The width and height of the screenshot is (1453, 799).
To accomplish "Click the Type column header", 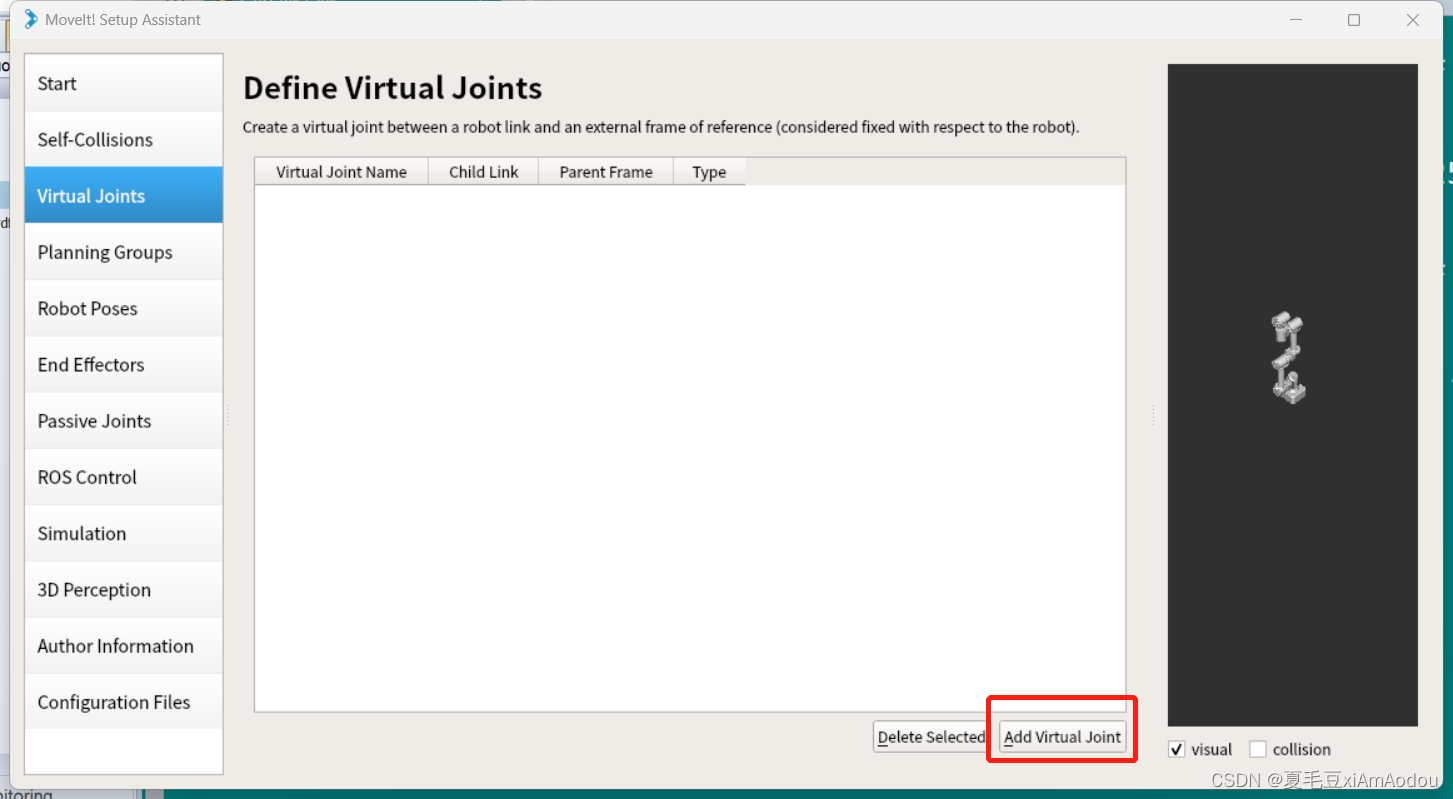I will (x=709, y=171).
